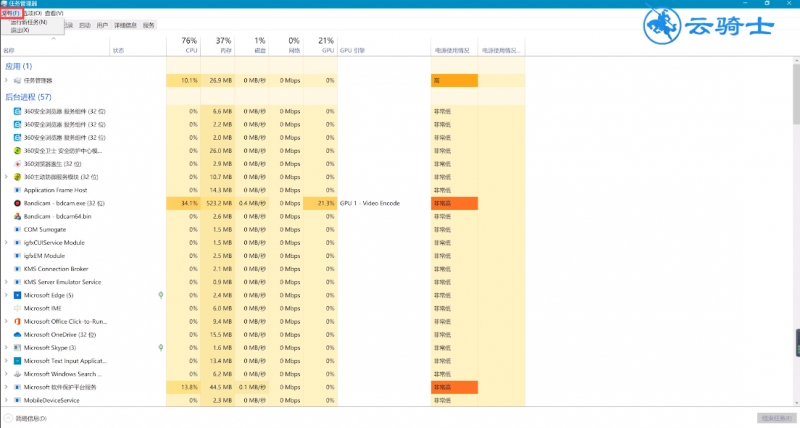Open the 选项(O) menu
The image size is (800, 428).
[x=33, y=13]
